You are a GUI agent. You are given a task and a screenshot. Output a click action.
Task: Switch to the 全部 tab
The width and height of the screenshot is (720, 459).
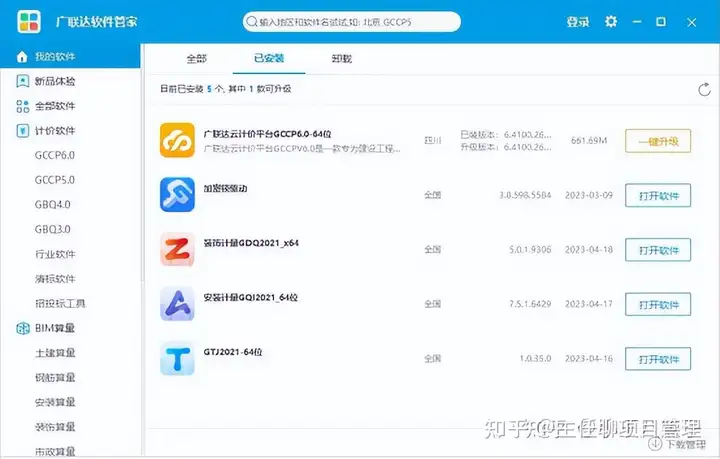point(197,58)
